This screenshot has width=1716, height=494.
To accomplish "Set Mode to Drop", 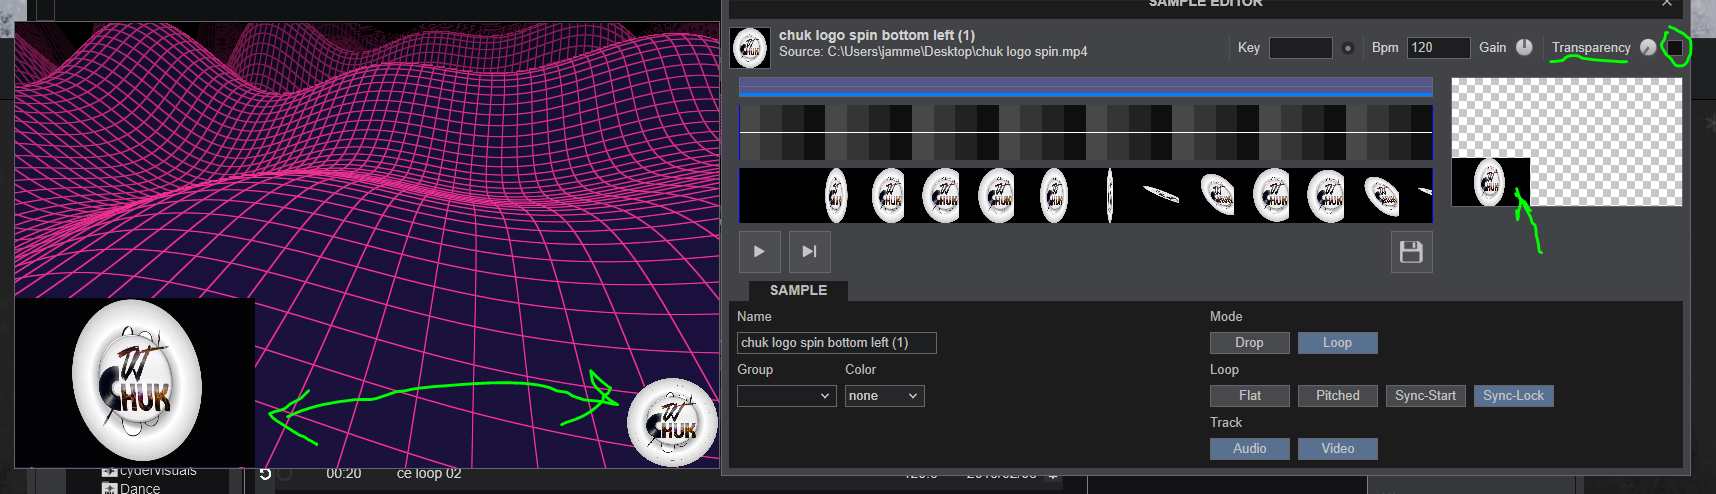I will [x=1249, y=343].
